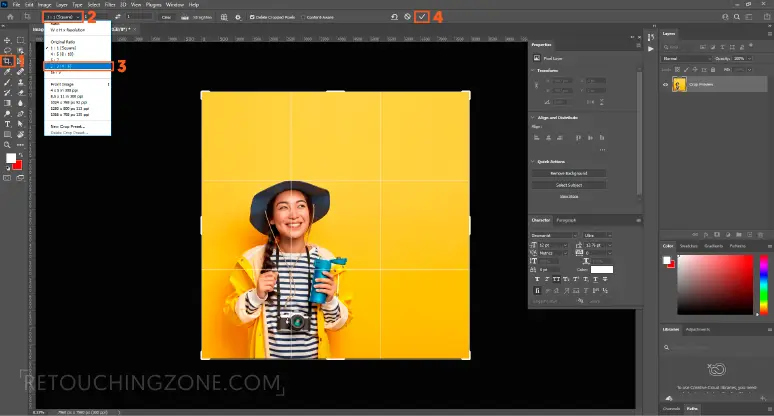
Task: Select the Brush tool
Action: point(7,82)
